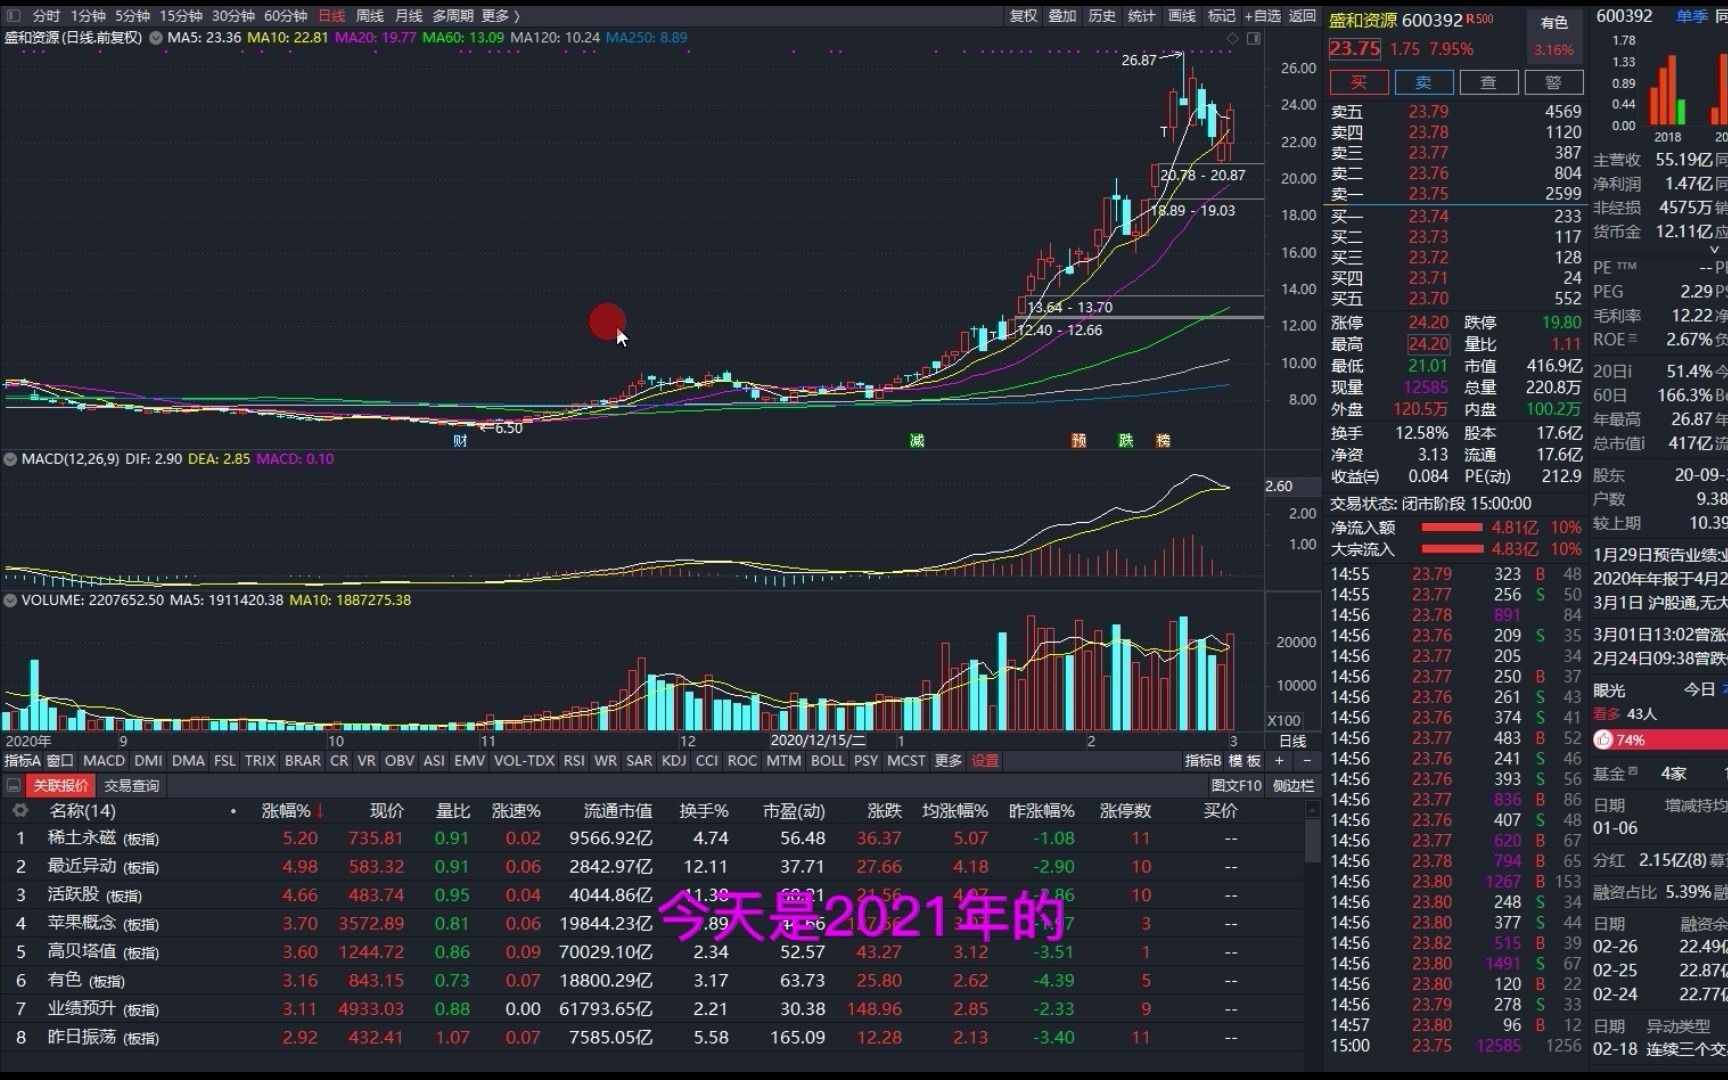Sort by 涨幅% column with red arrow
The image size is (1728, 1080).
pyautogui.click(x=291, y=811)
